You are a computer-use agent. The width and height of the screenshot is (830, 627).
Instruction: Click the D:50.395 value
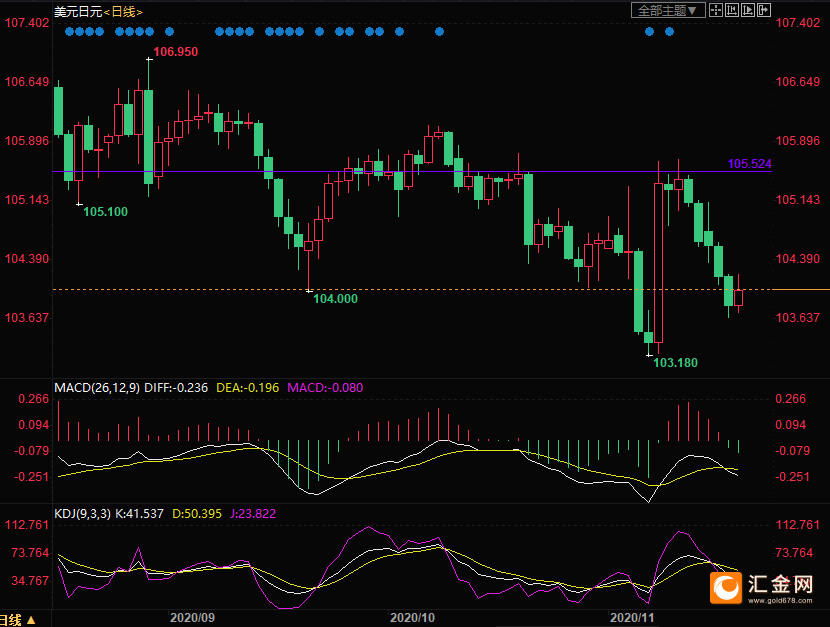point(197,514)
